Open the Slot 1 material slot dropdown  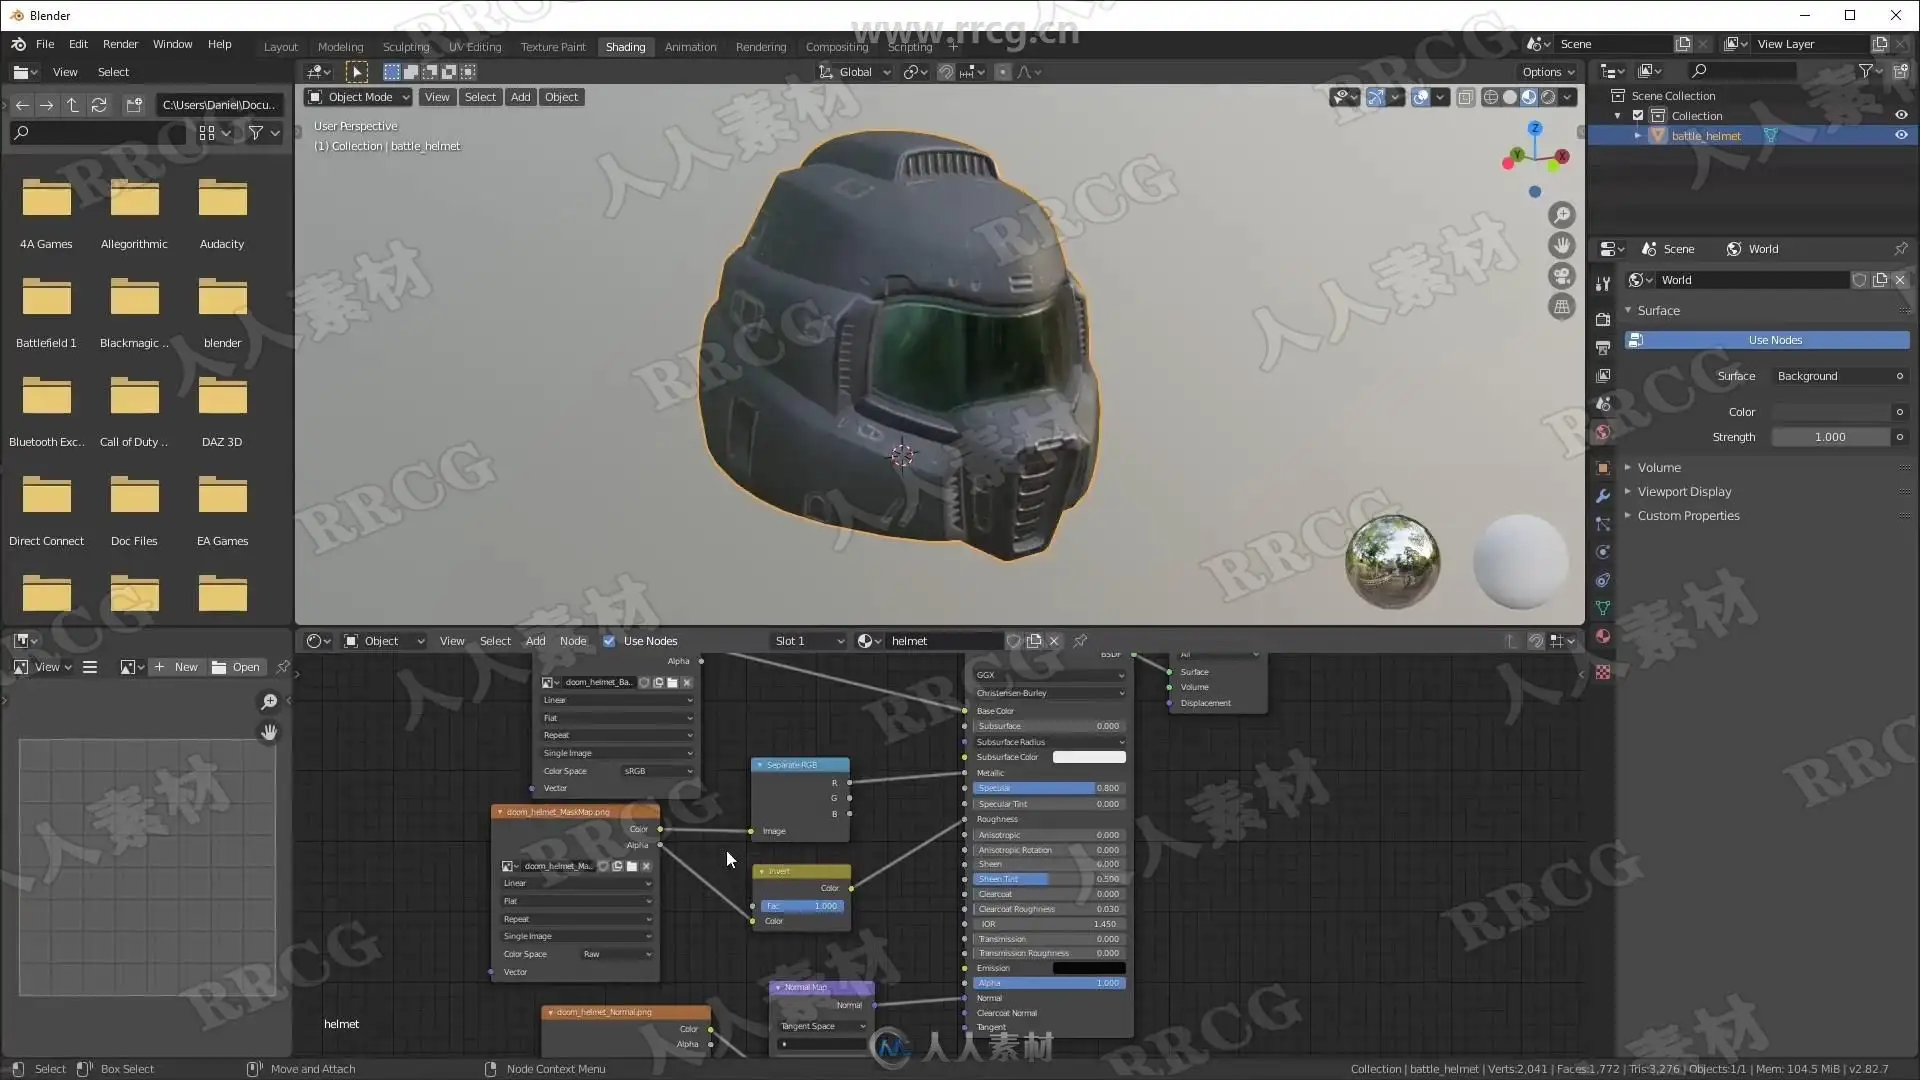pyautogui.click(x=809, y=641)
